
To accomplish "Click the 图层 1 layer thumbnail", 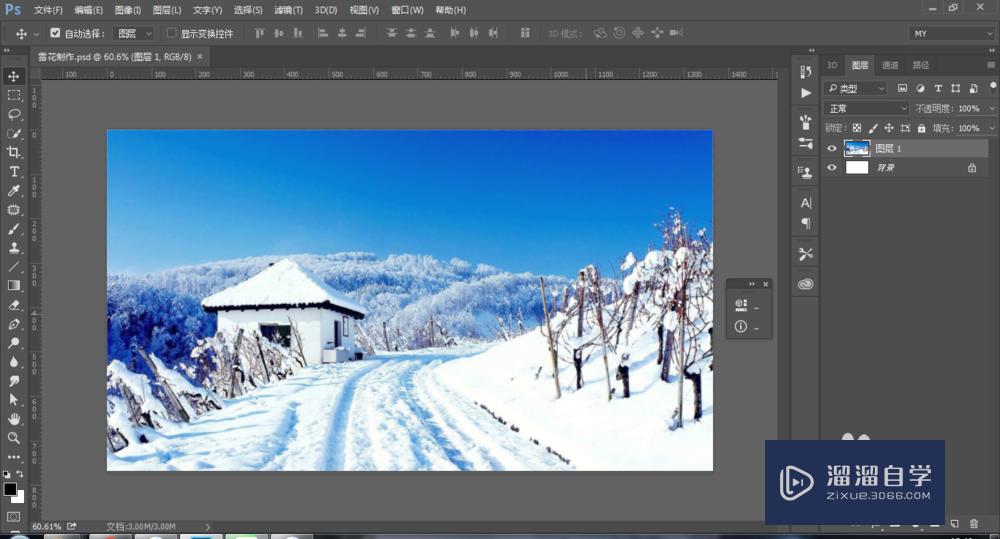I will pyautogui.click(x=857, y=149).
